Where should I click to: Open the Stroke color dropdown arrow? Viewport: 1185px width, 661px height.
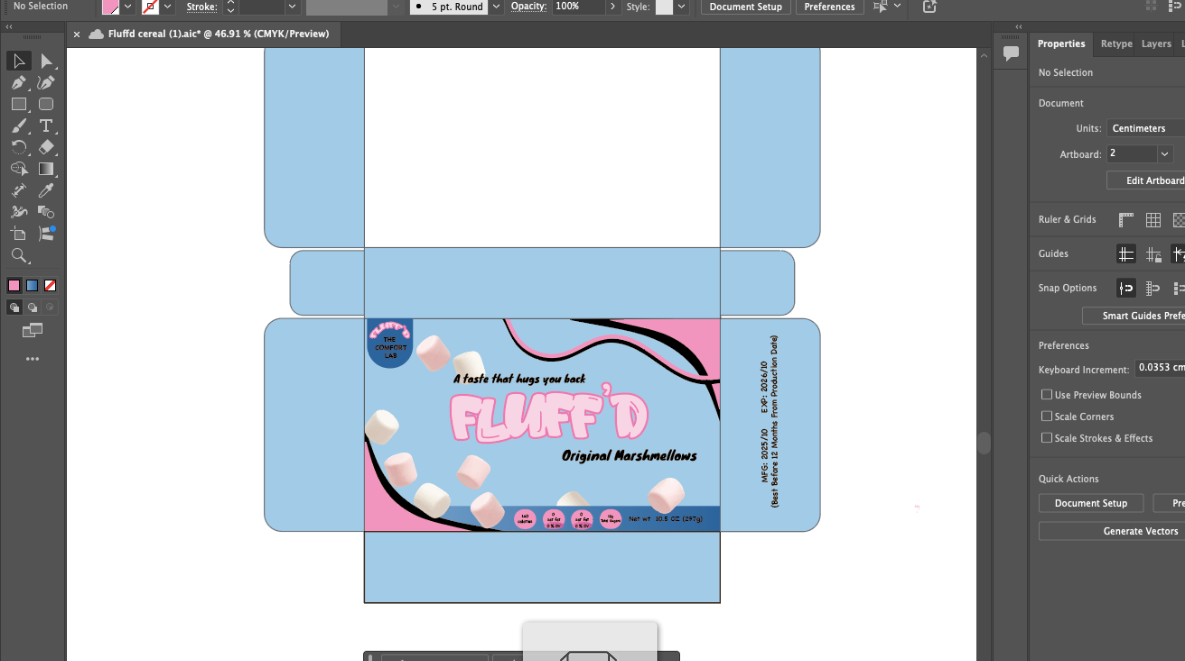pos(168,7)
